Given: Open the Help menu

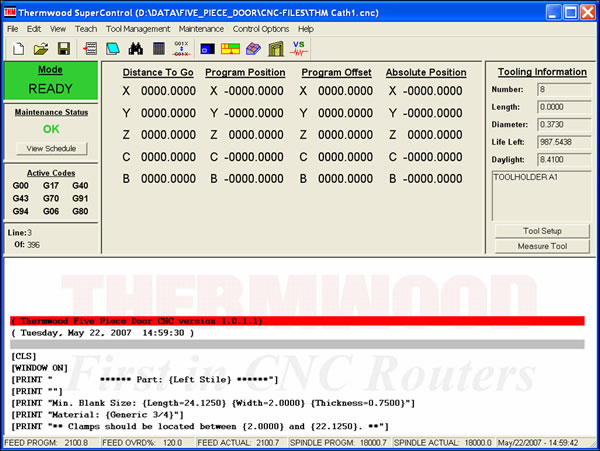Looking at the screenshot, I should (x=306, y=29).
